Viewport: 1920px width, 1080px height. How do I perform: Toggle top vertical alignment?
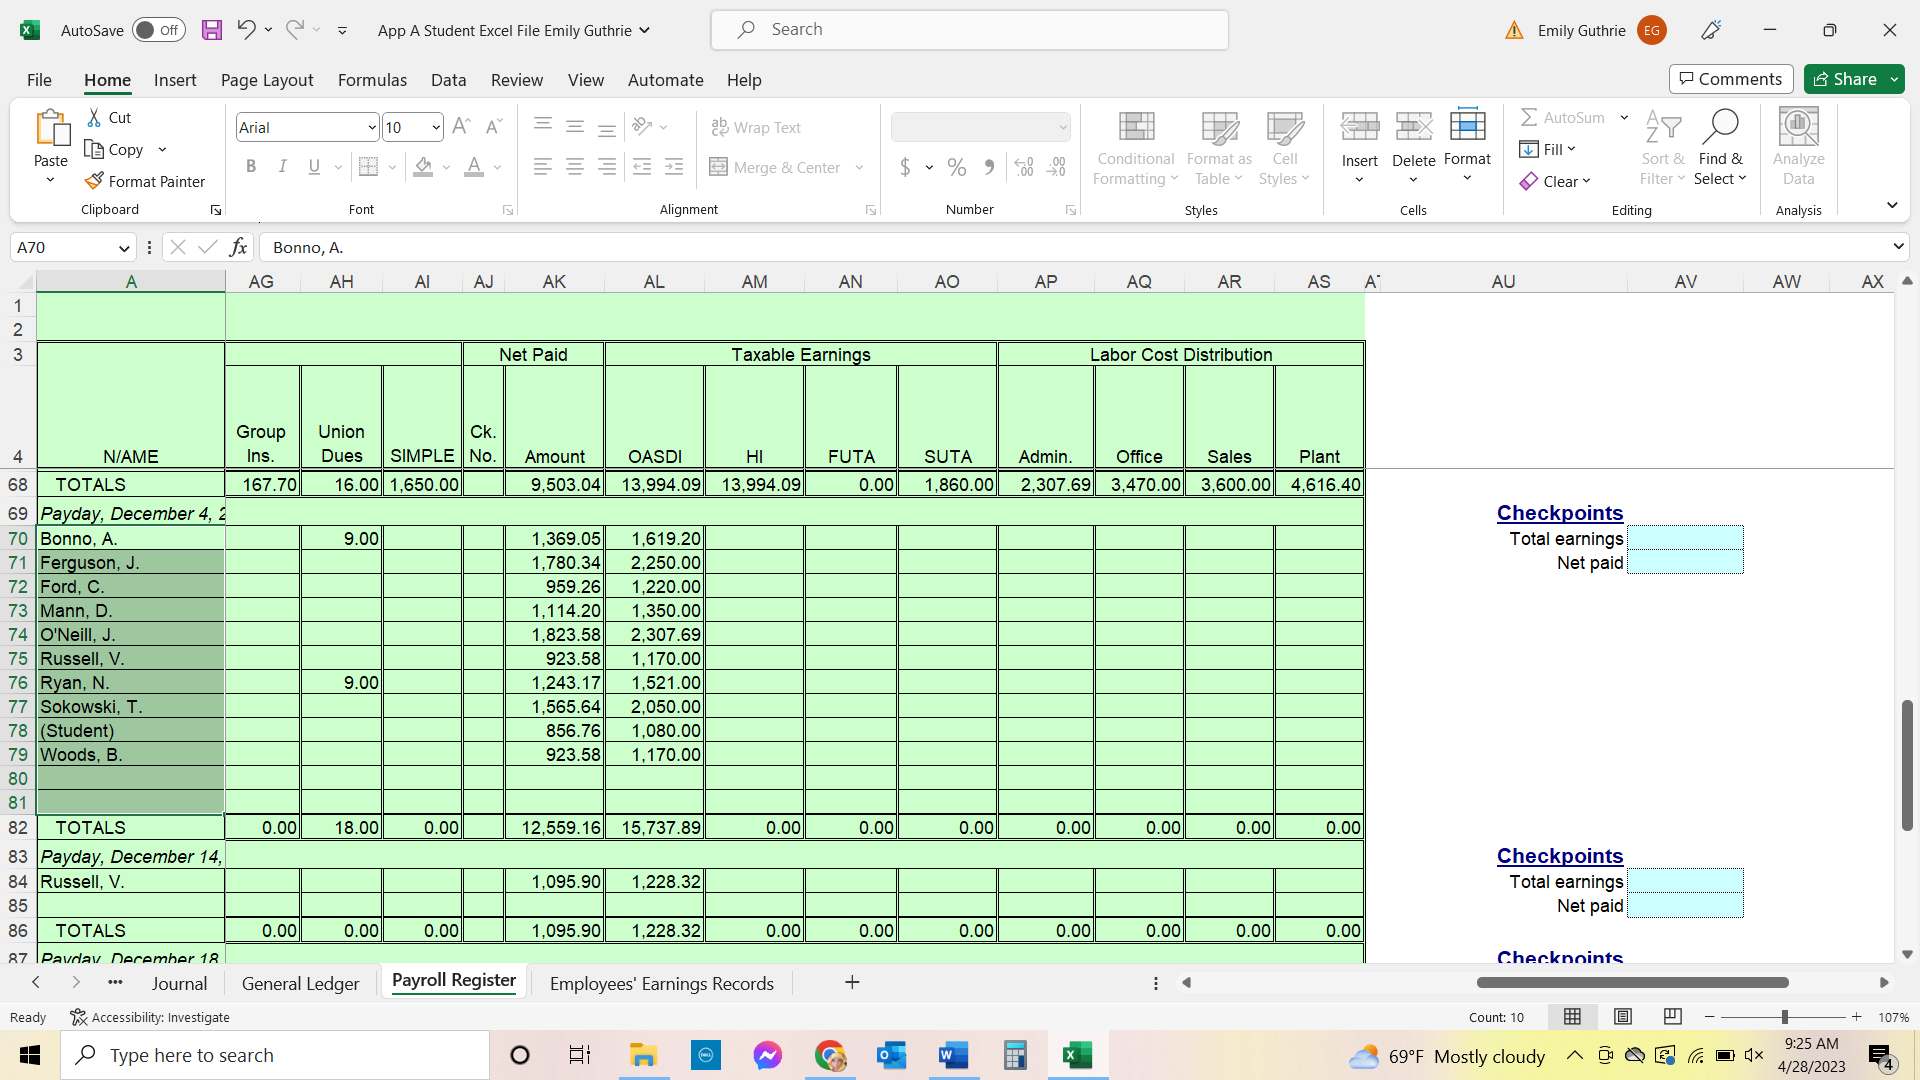pos(543,127)
